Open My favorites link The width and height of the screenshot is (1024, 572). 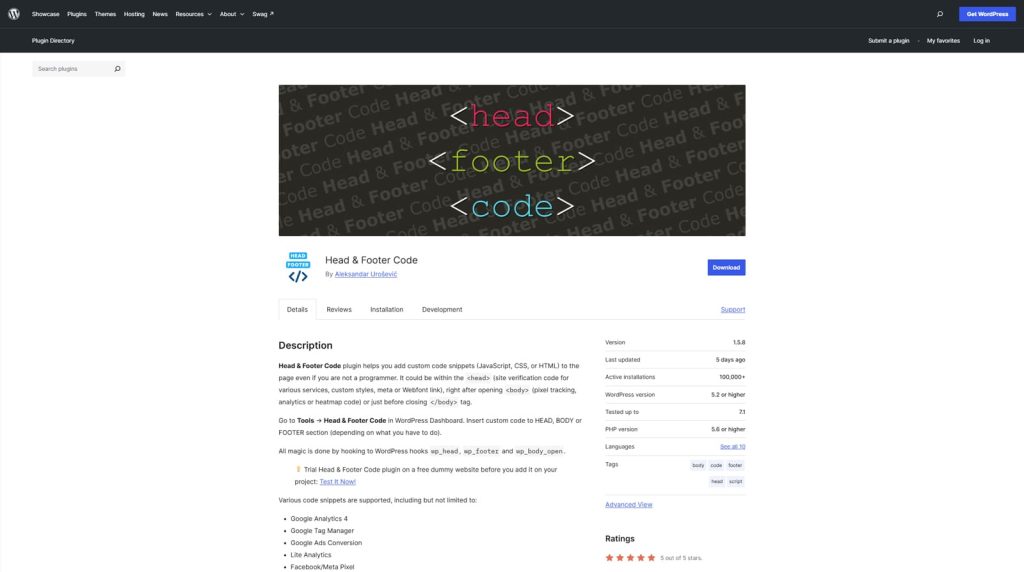[943, 40]
